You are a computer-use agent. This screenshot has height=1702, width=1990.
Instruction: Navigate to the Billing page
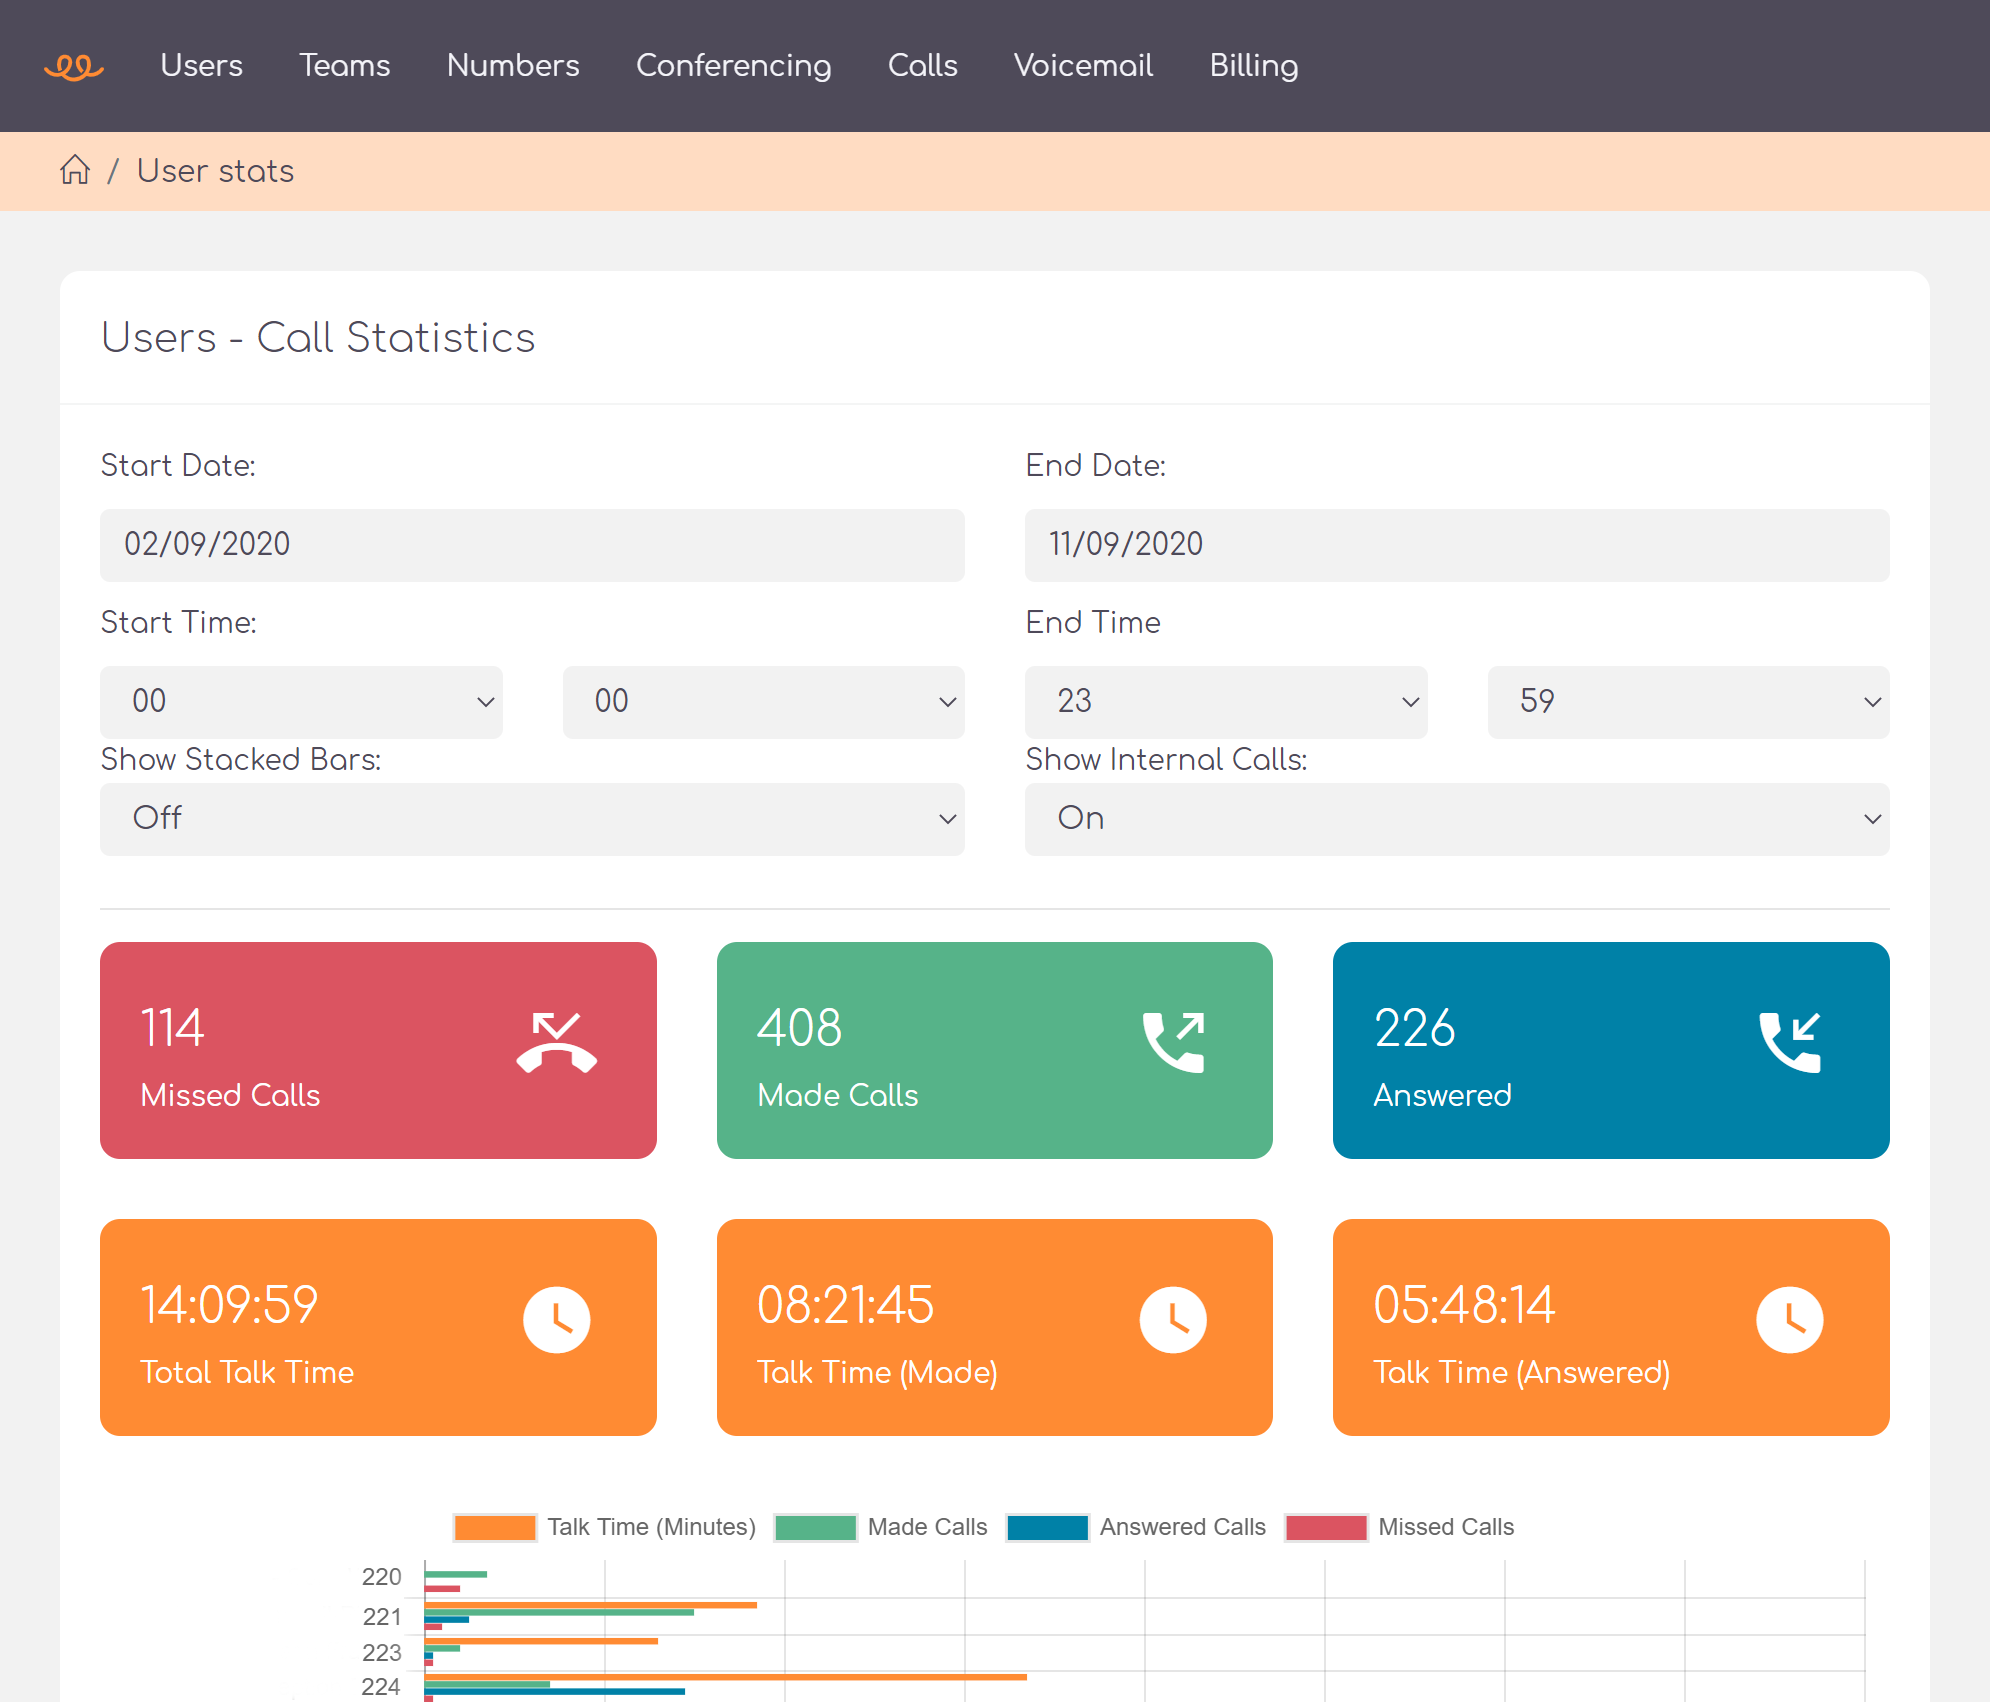1254,66
